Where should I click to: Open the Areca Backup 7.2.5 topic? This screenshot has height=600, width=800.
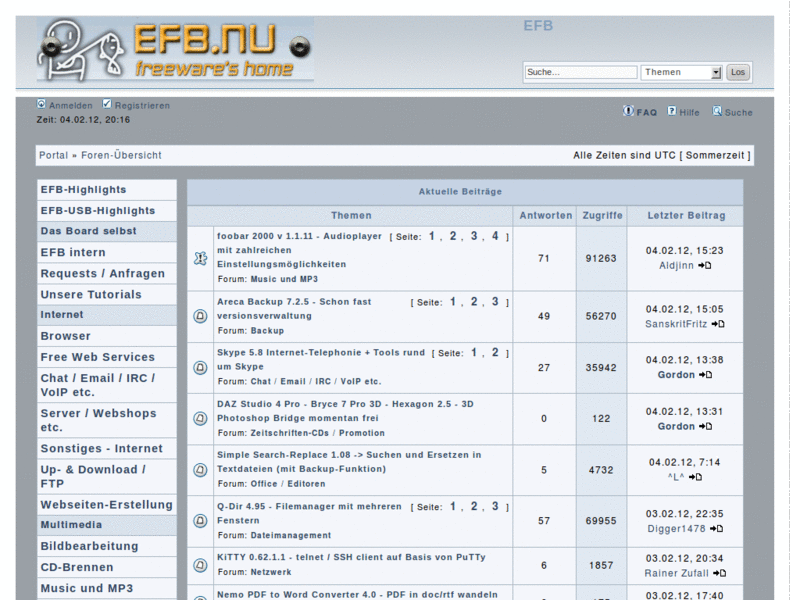tap(294, 309)
